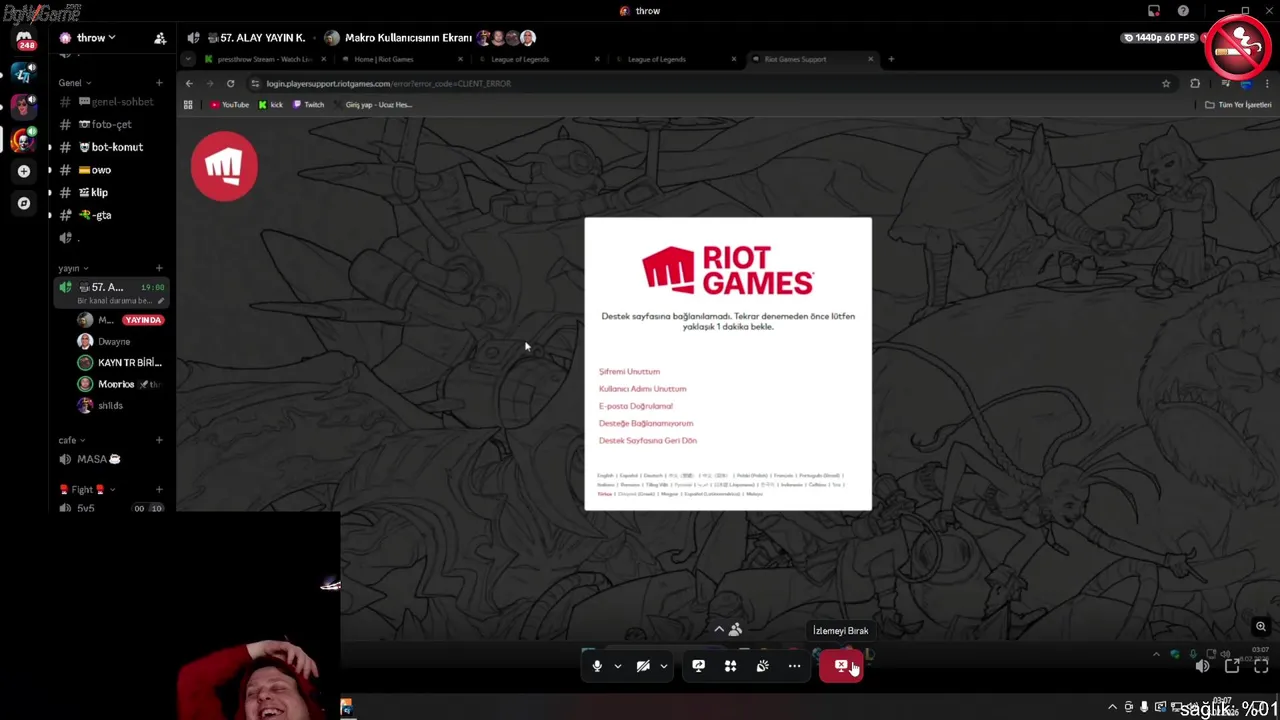The height and width of the screenshot is (720, 1280).
Task: Open Discord direct messages home icon
Action: (23, 40)
